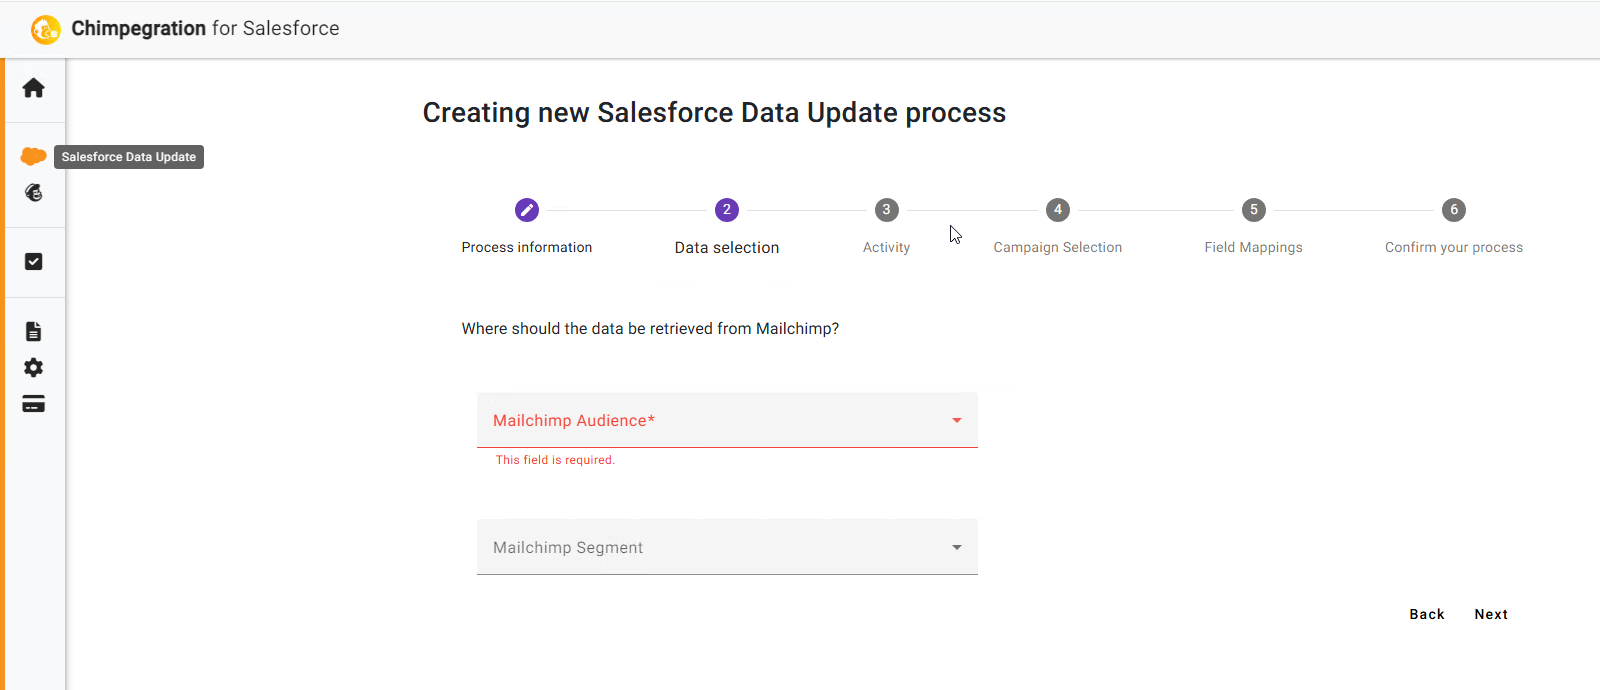1600x690 pixels.
Task: Click the Salesforce Data Update tooltip
Action: click(x=129, y=157)
